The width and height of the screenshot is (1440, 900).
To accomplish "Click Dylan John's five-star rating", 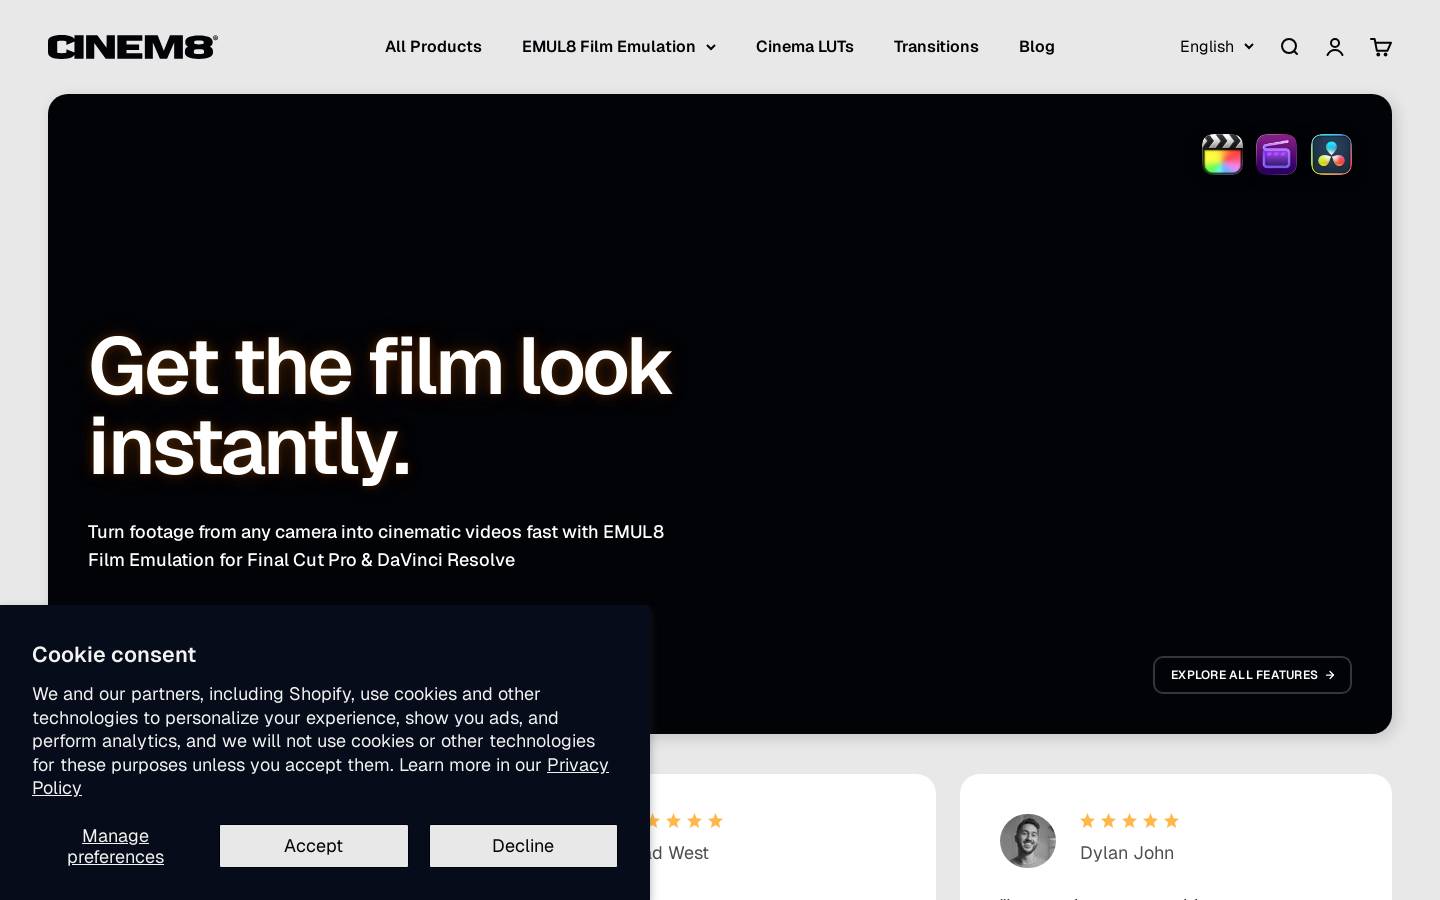I will tap(1130, 821).
